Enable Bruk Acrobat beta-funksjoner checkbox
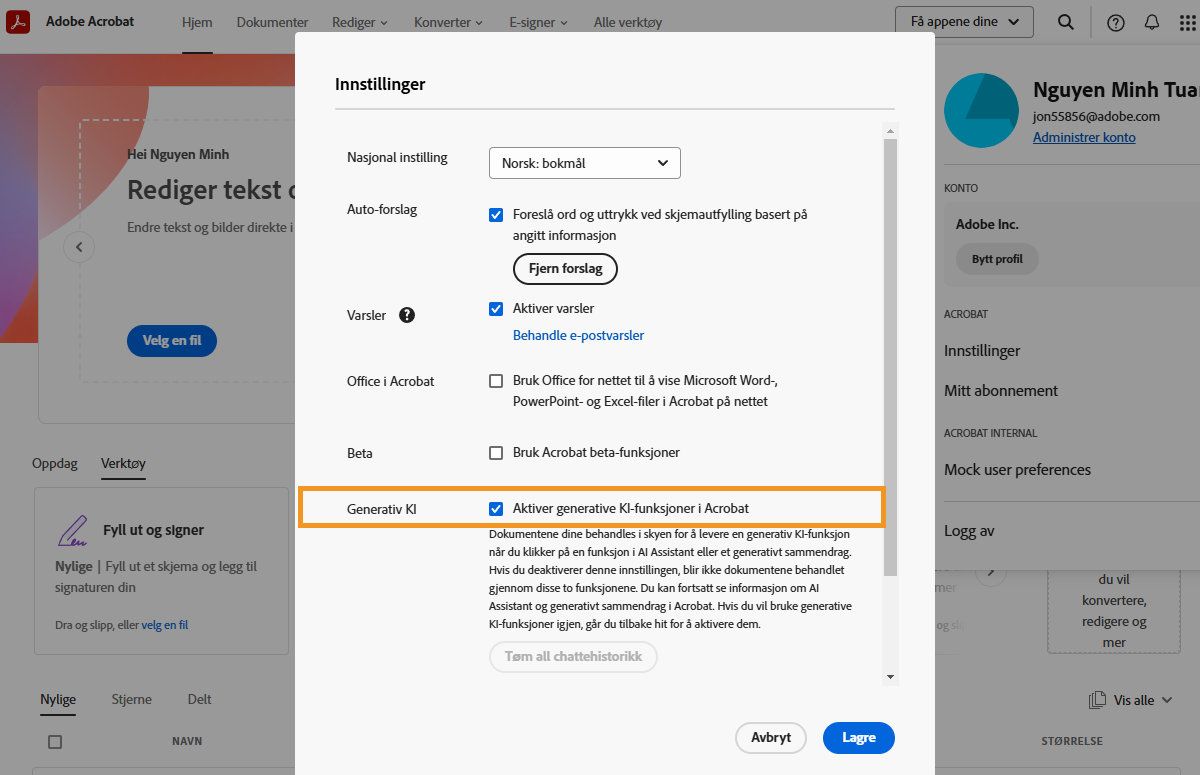The width and height of the screenshot is (1200, 775). 496,452
